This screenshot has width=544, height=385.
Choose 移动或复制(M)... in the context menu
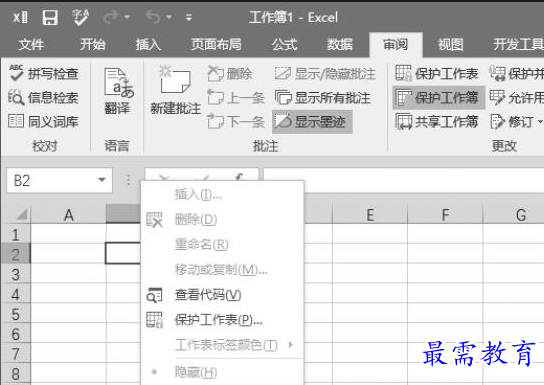point(222,270)
